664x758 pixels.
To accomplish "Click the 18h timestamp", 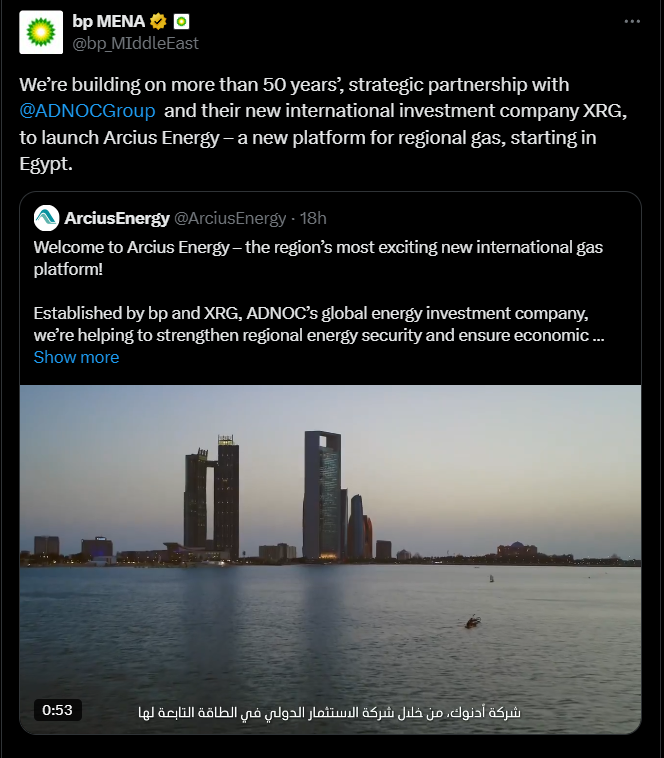I will (x=313, y=218).
